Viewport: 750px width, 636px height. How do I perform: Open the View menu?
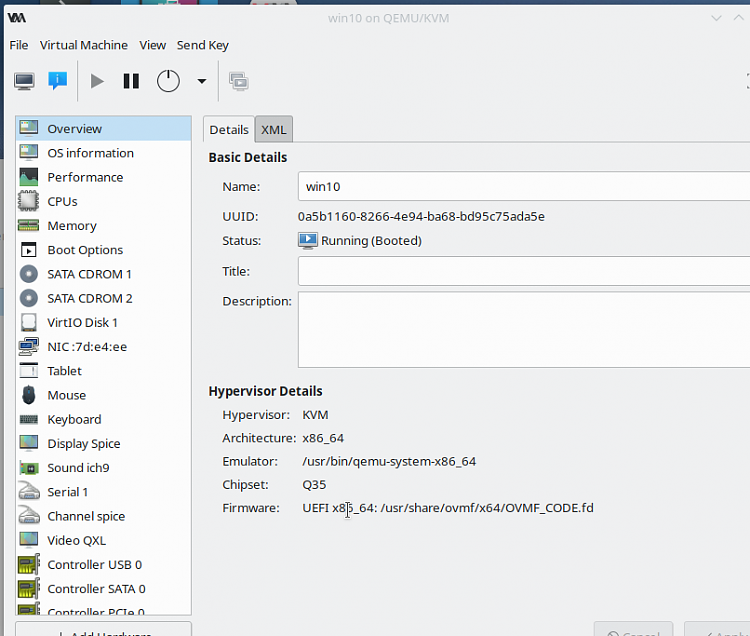(x=153, y=45)
